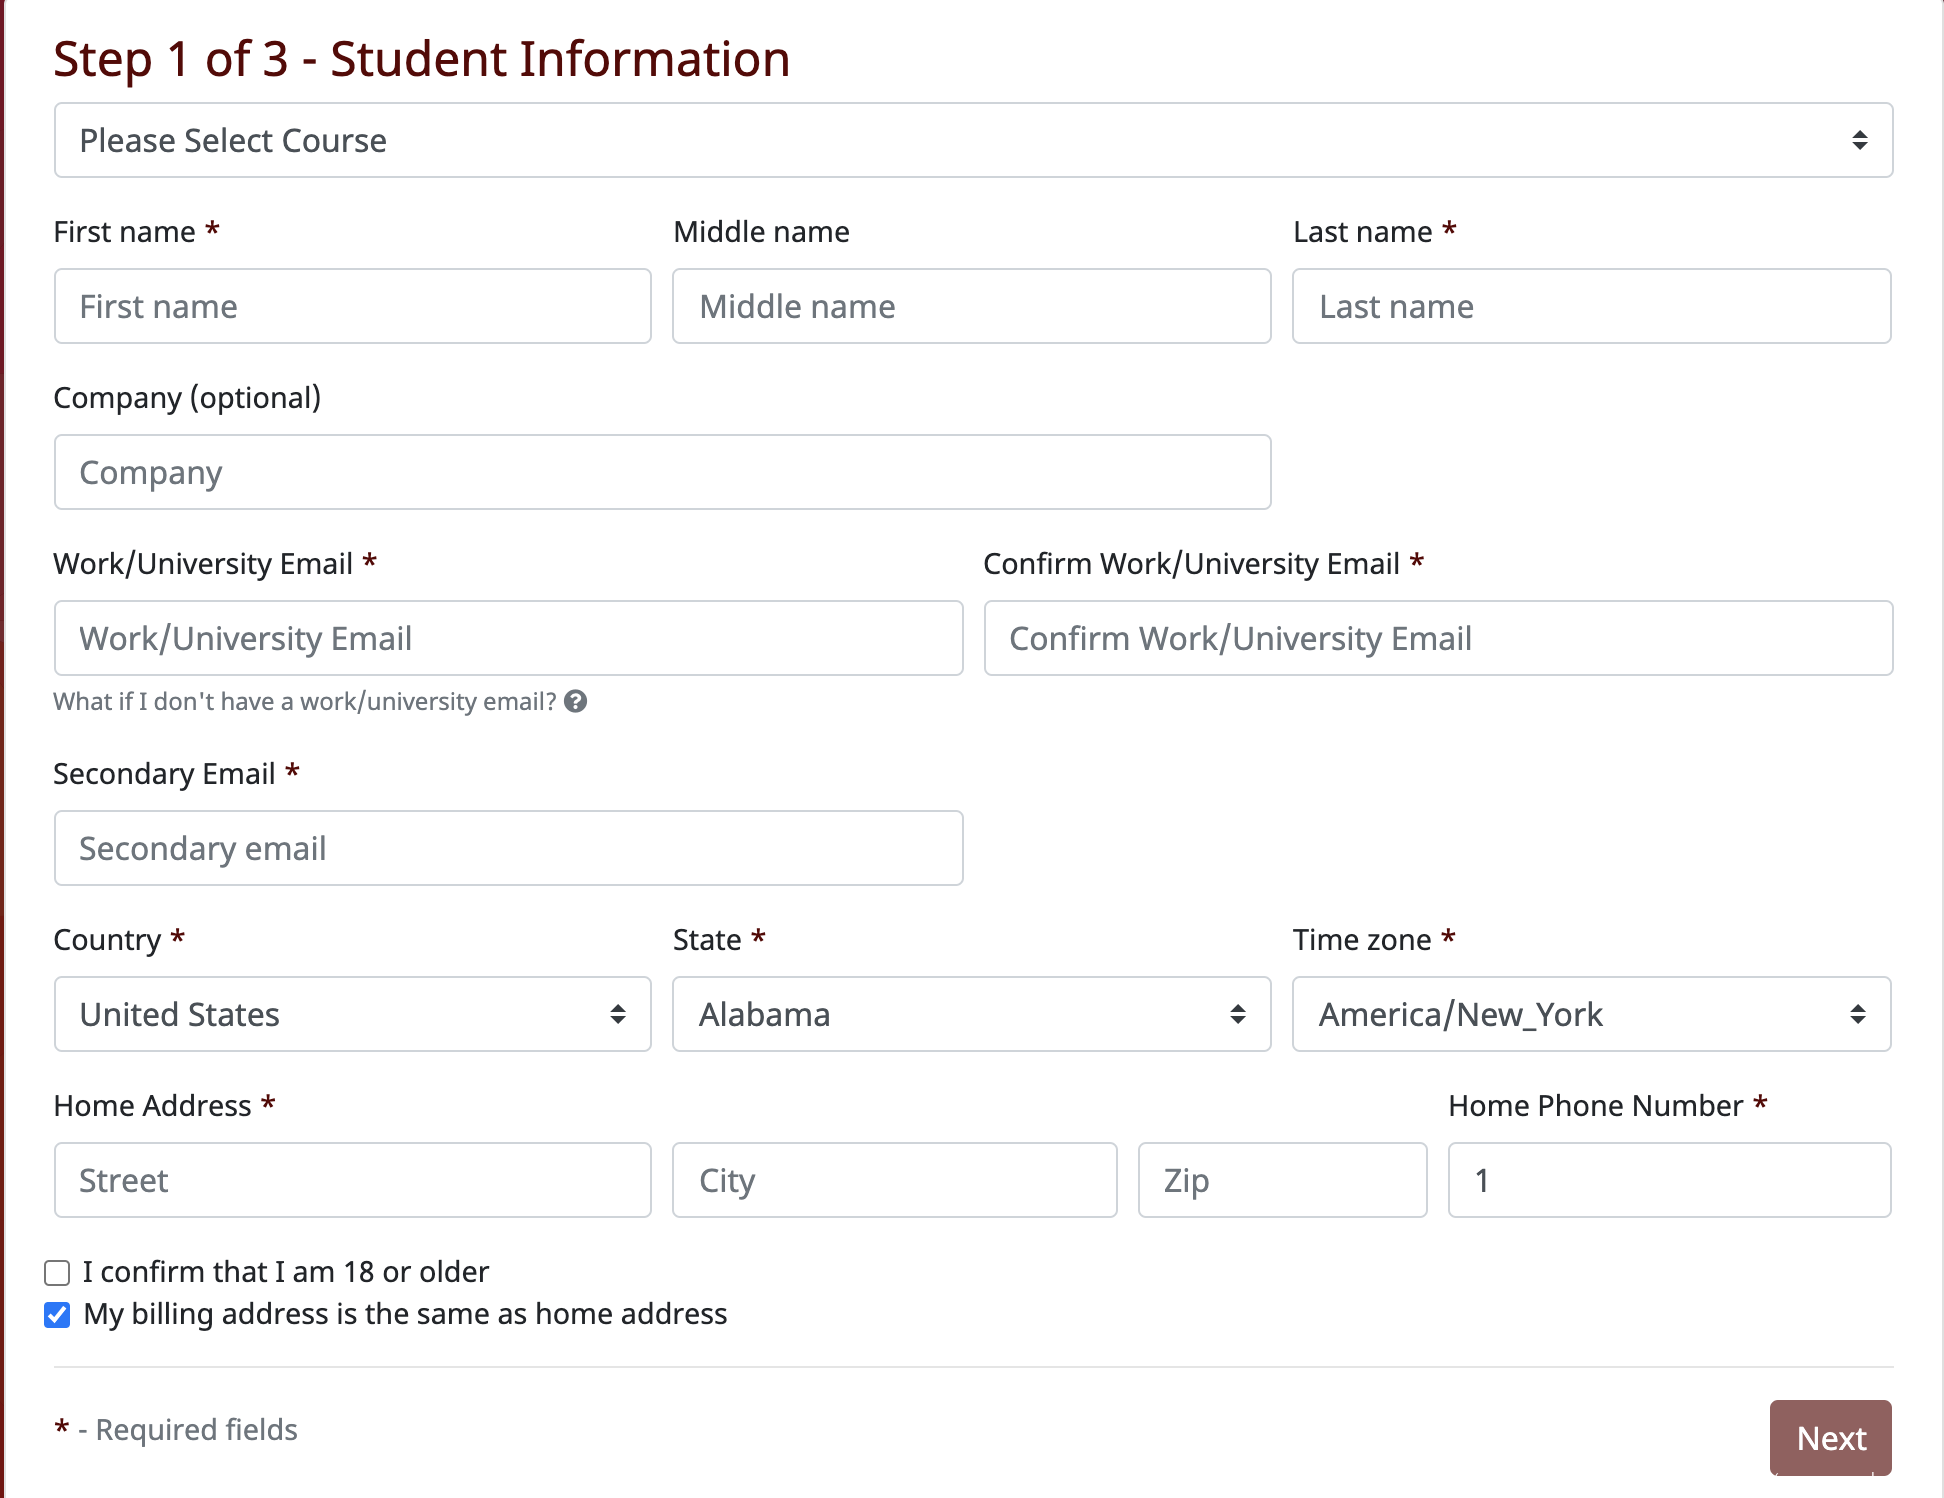The width and height of the screenshot is (1944, 1498).
Task: Open the State dropdown showing Alabama
Action: click(970, 1014)
